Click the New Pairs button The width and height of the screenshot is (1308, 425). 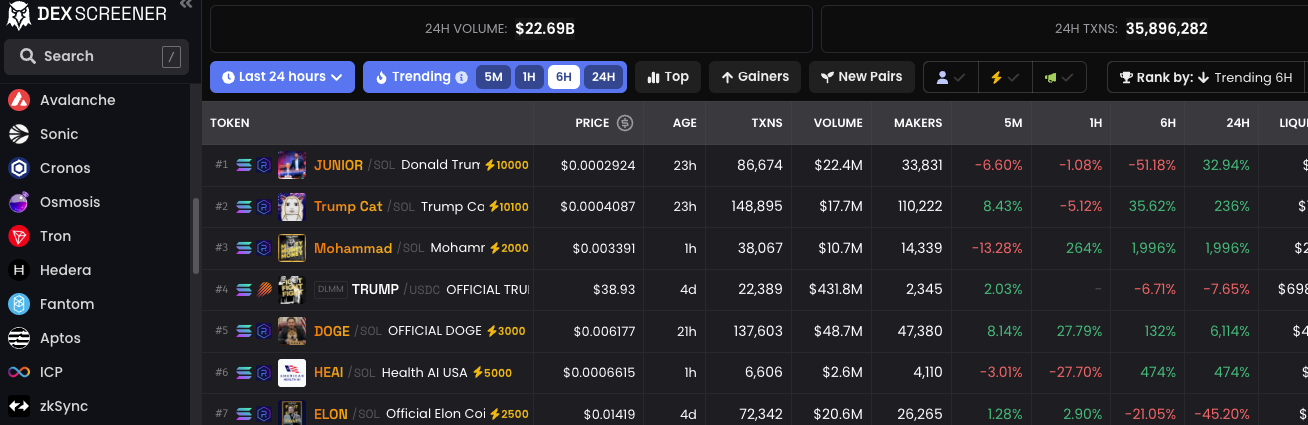(861, 77)
